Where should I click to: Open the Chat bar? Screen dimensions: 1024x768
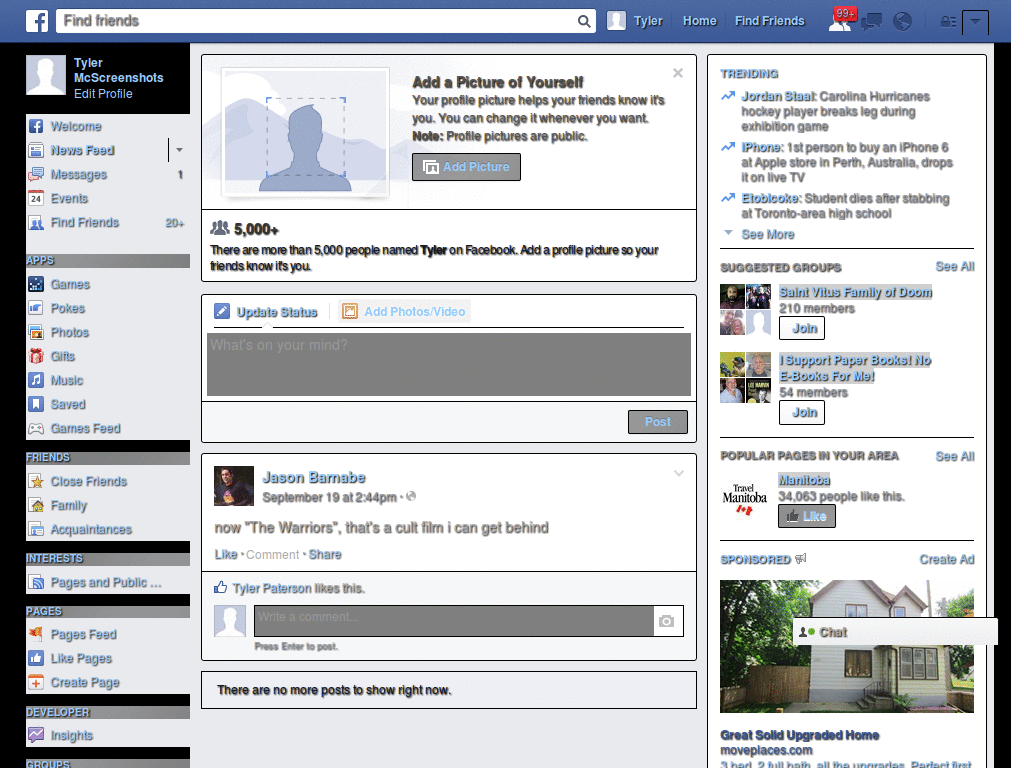tap(895, 632)
